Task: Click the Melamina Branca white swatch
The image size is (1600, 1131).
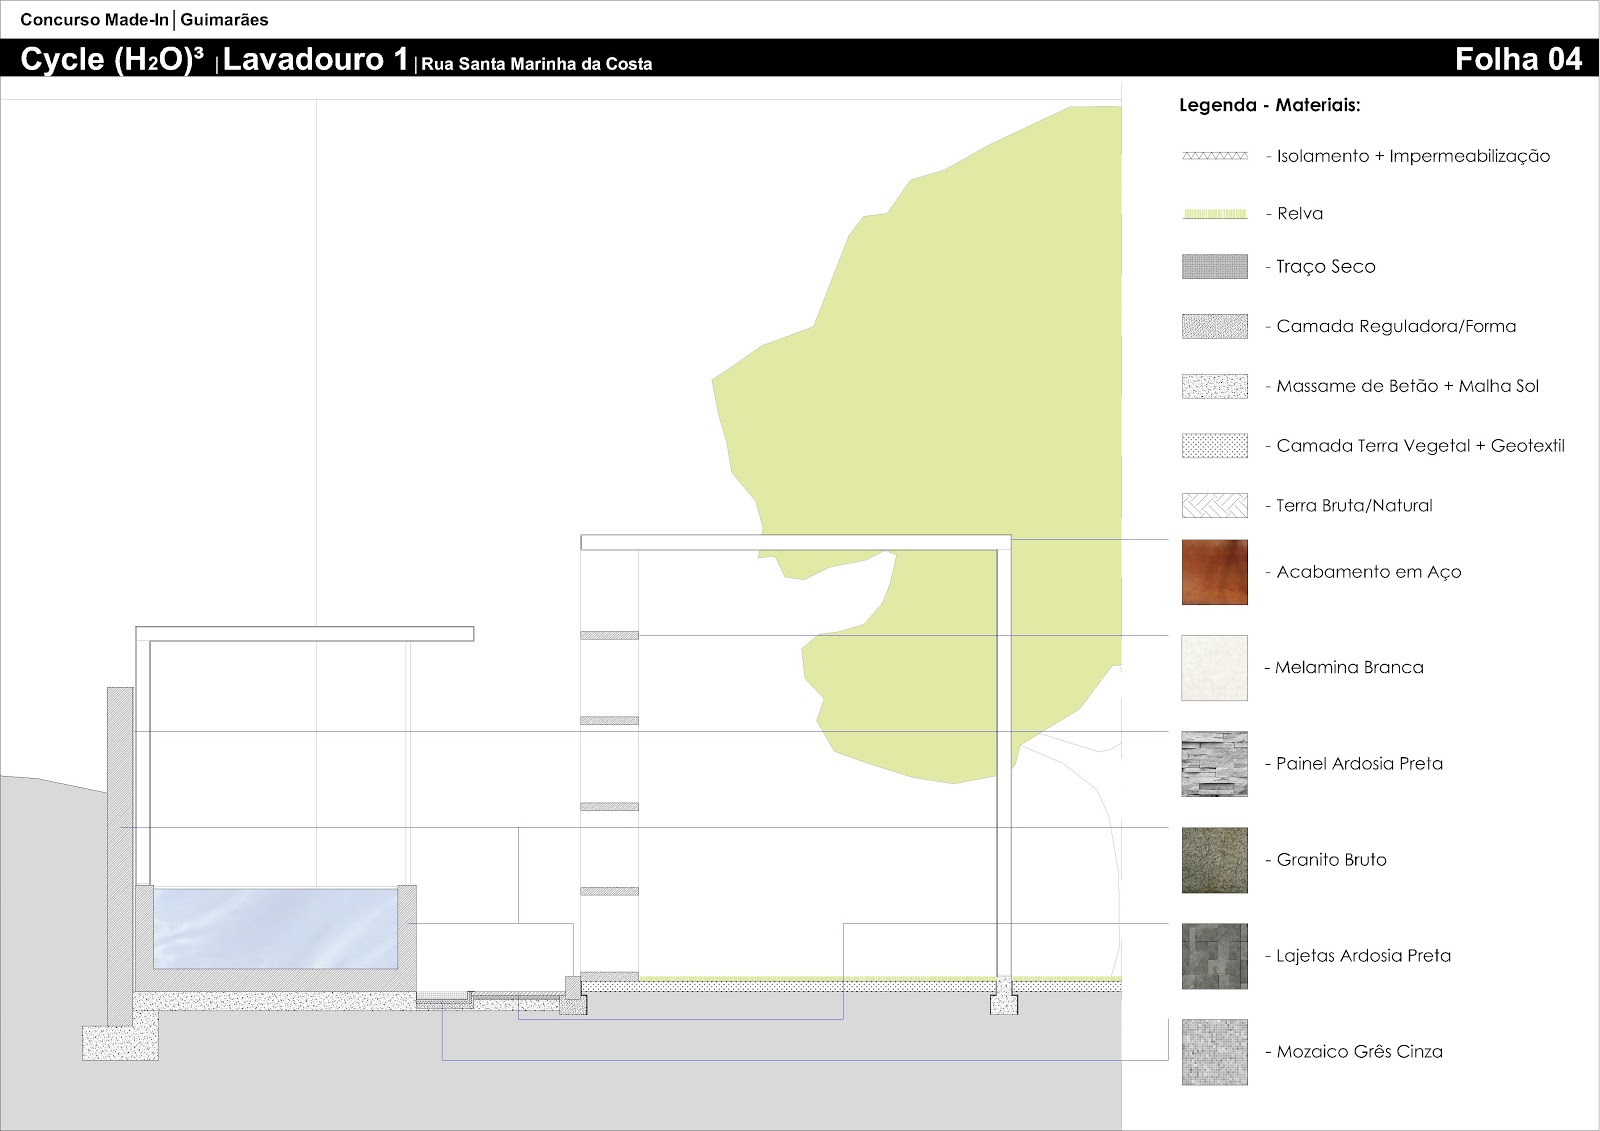Action: click(1215, 668)
